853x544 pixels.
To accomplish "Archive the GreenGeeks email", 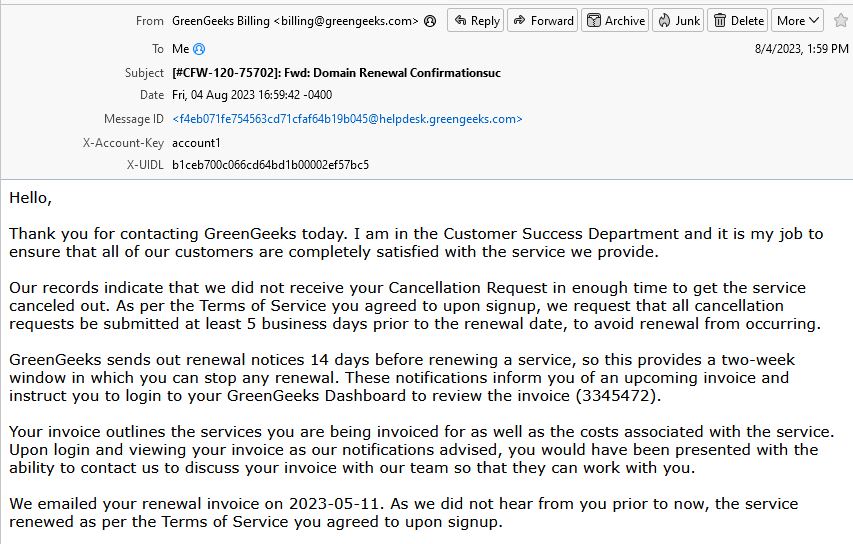I will point(615,21).
